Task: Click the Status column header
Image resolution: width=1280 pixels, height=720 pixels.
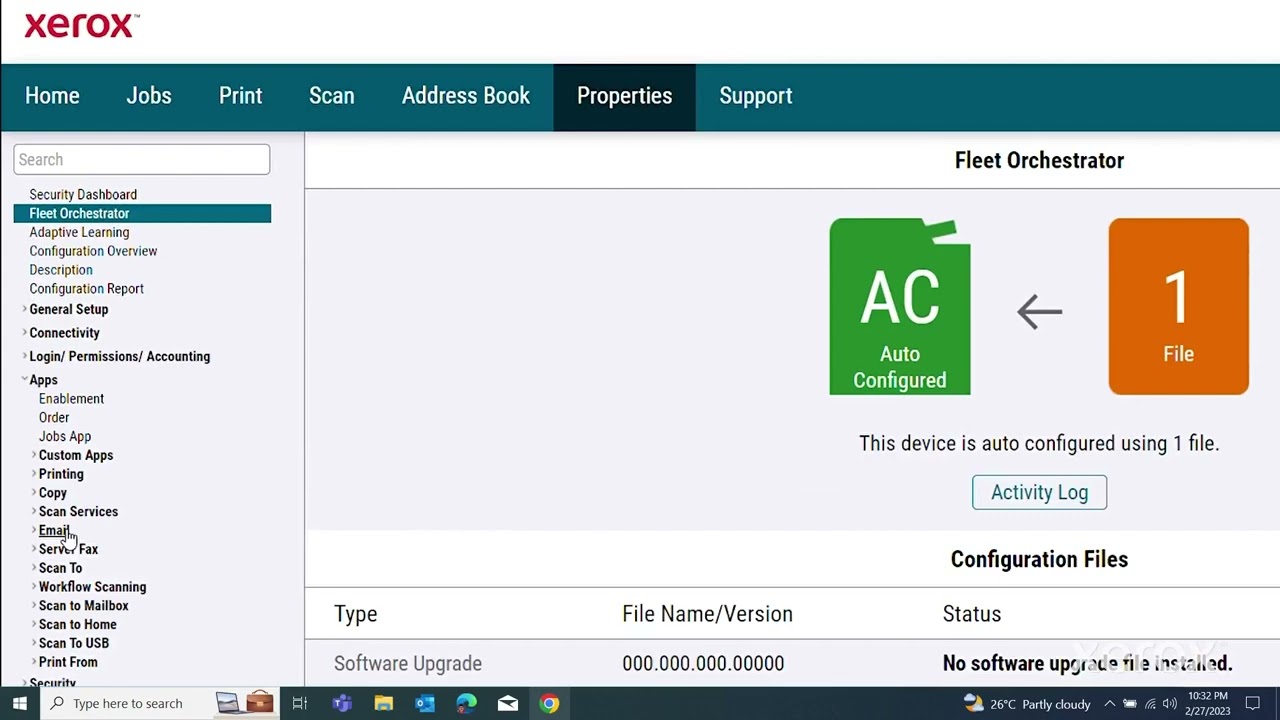Action: (972, 614)
